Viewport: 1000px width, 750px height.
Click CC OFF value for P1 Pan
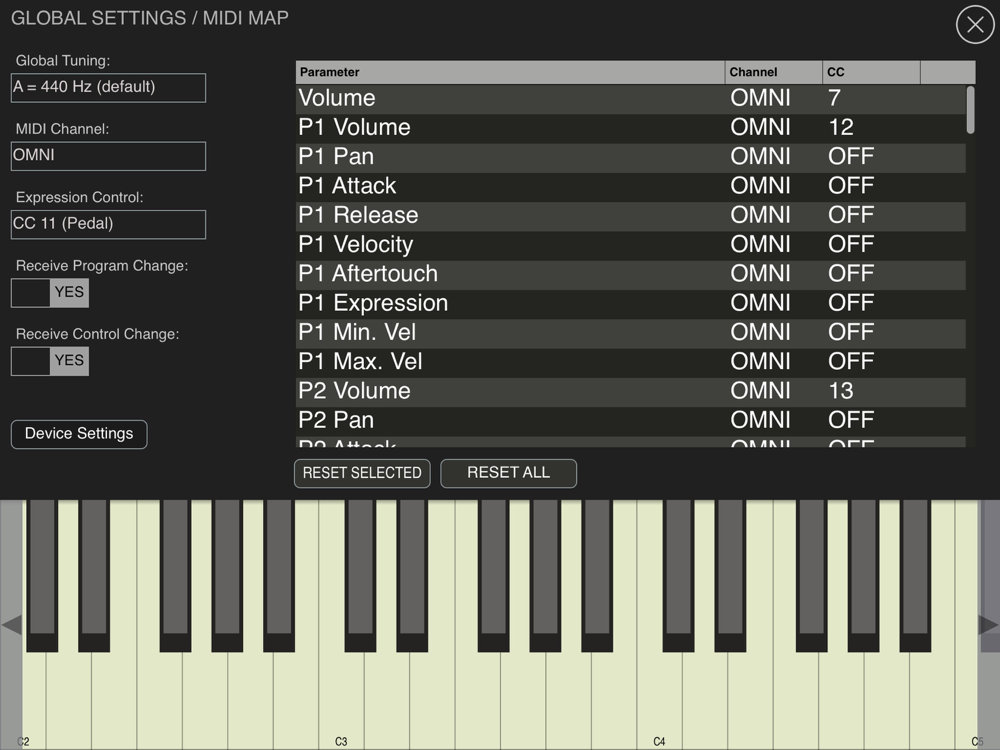tap(851, 157)
